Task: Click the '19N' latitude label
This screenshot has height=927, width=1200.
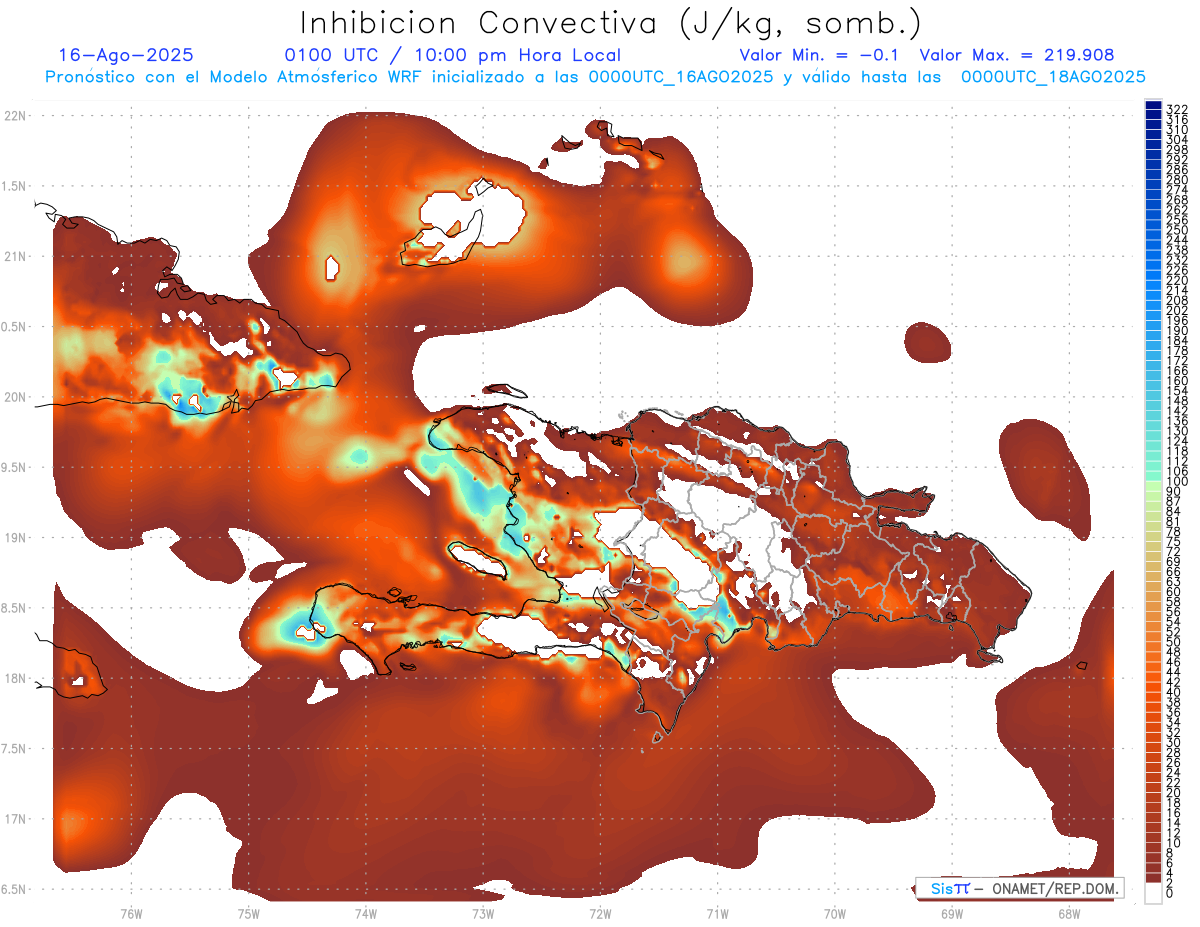Action: (15, 538)
